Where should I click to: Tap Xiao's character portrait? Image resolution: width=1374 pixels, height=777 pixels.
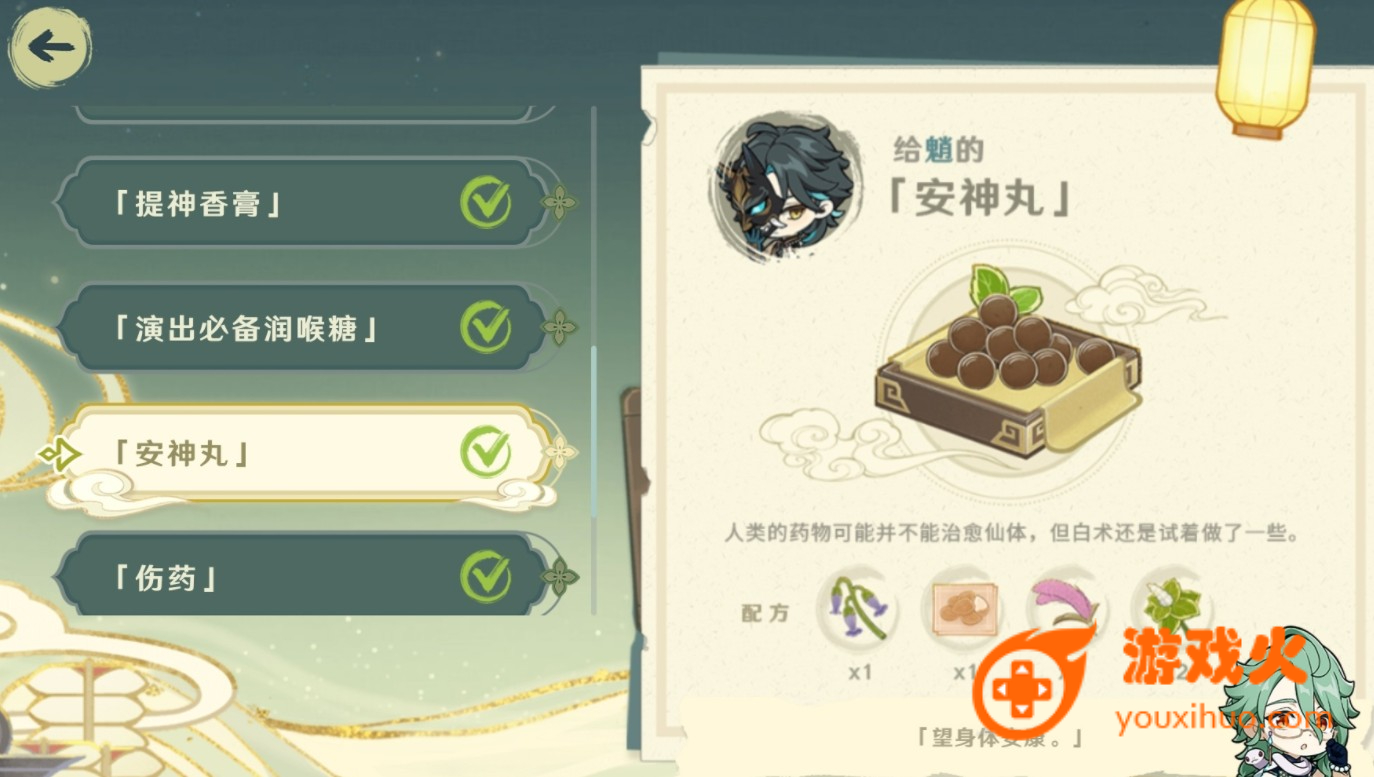point(786,189)
